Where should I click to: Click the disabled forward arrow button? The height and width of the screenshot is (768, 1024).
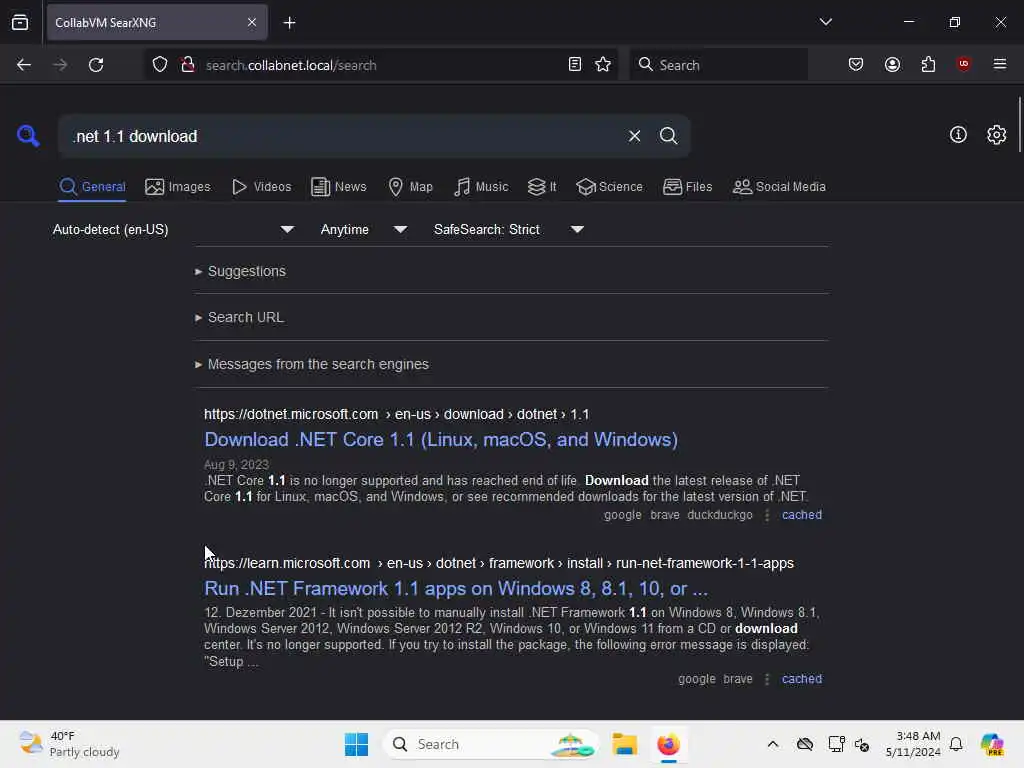(59, 65)
